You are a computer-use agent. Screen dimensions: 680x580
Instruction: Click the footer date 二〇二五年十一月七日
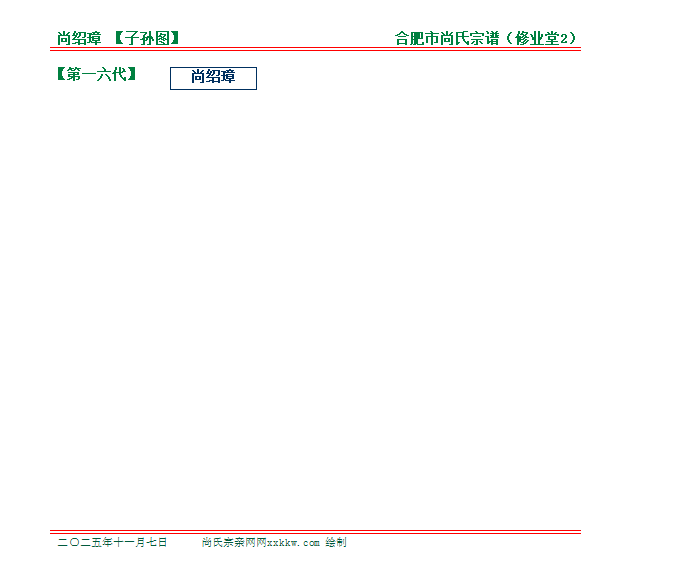pyautogui.click(x=112, y=543)
